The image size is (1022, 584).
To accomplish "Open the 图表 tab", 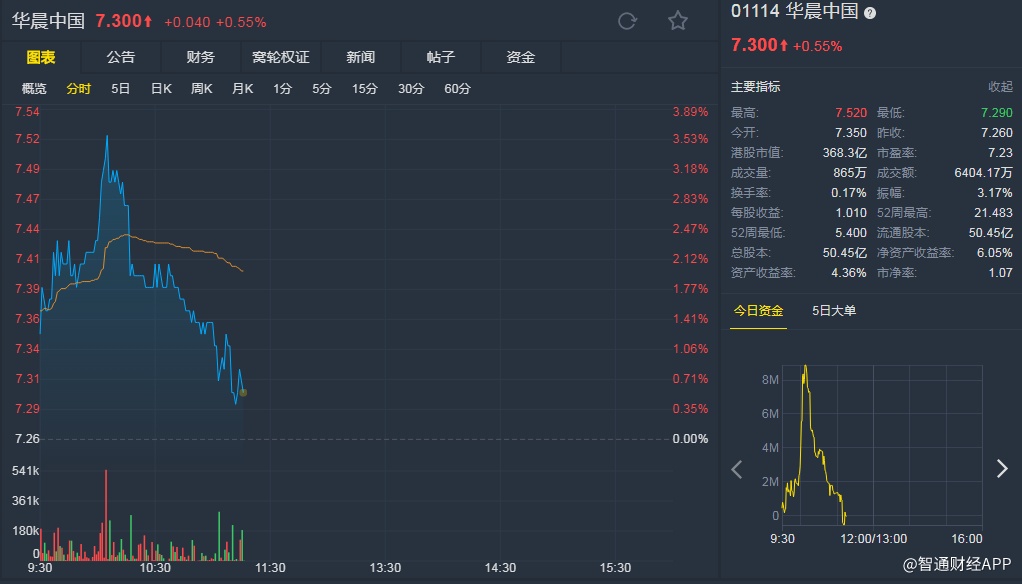I will click(x=41, y=57).
